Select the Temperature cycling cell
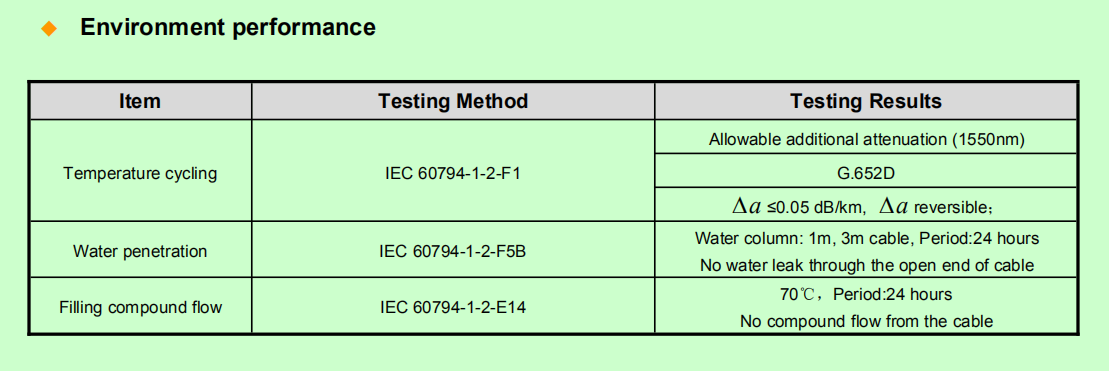Screen dimensions: 1109x371 (140, 173)
